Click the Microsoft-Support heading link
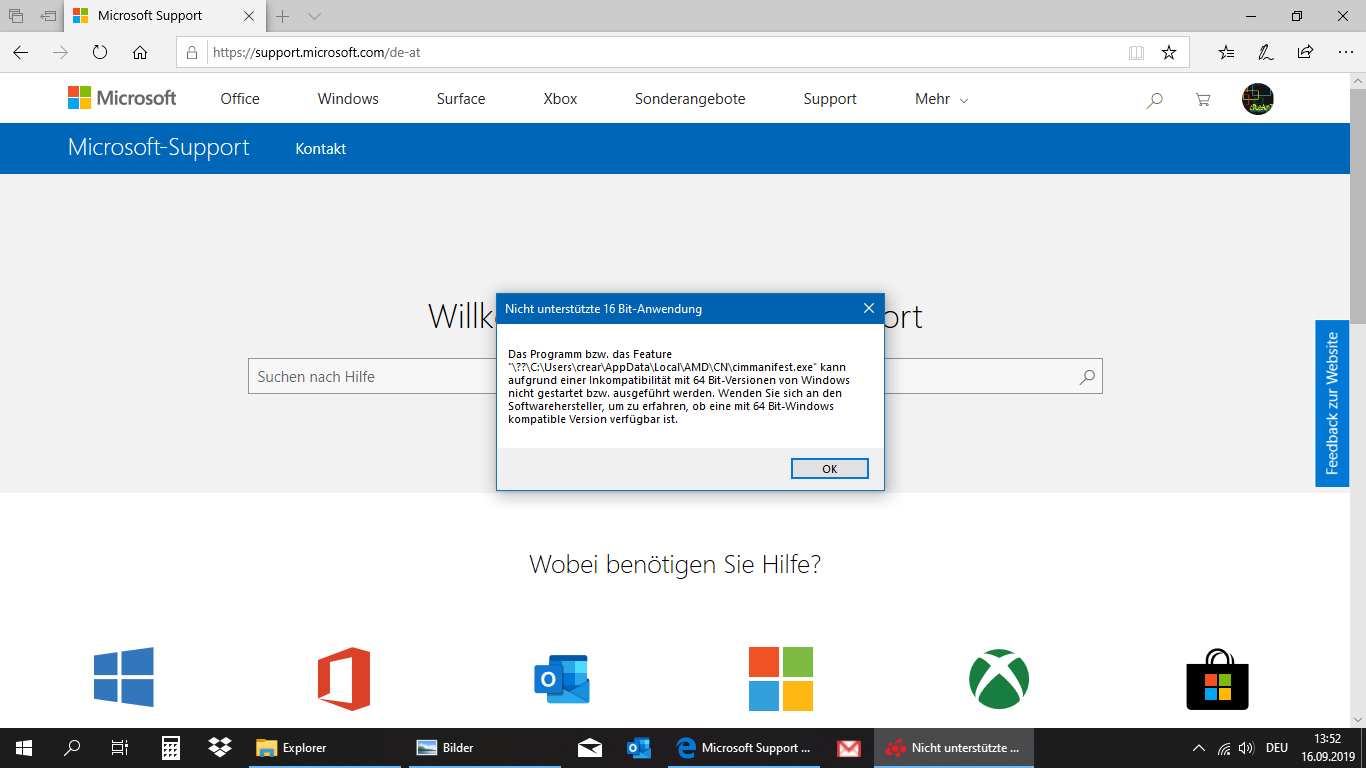This screenshot has width=1366, height=768. [x=159, y=148]
